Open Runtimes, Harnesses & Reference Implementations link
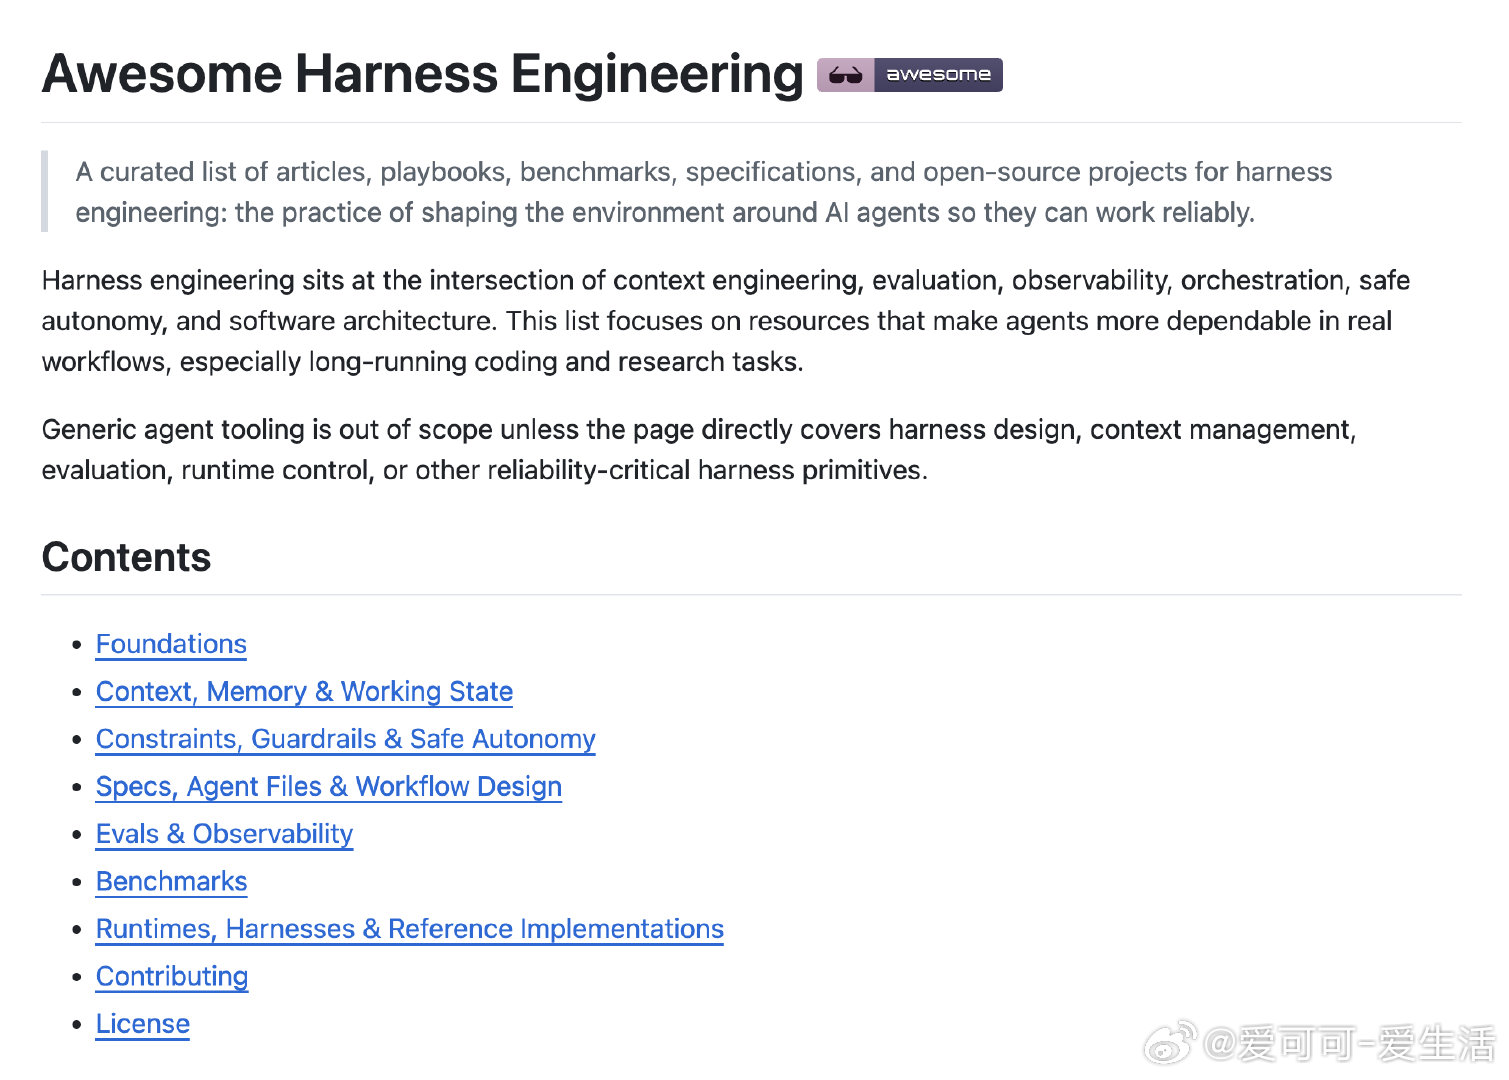Image resolution: width=1509 pixels, height=1080 pixels. 409,929
